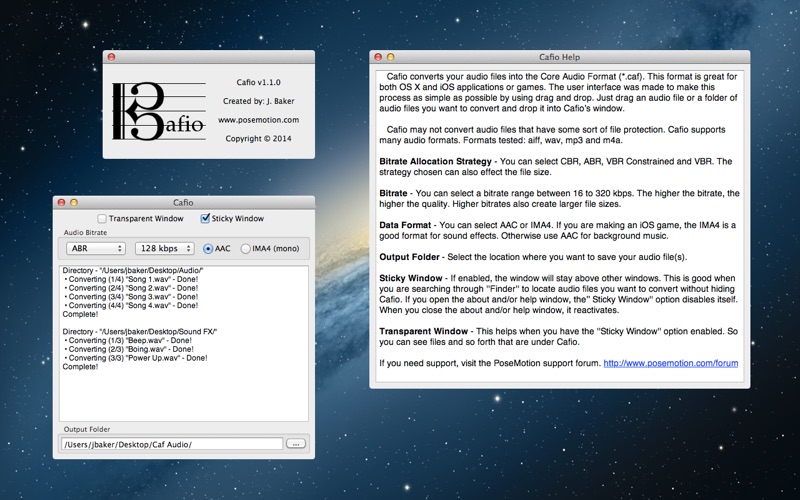The image size is (800, 500).
Task: Click the Output Folder path field
Action: (x=171, y=444)
